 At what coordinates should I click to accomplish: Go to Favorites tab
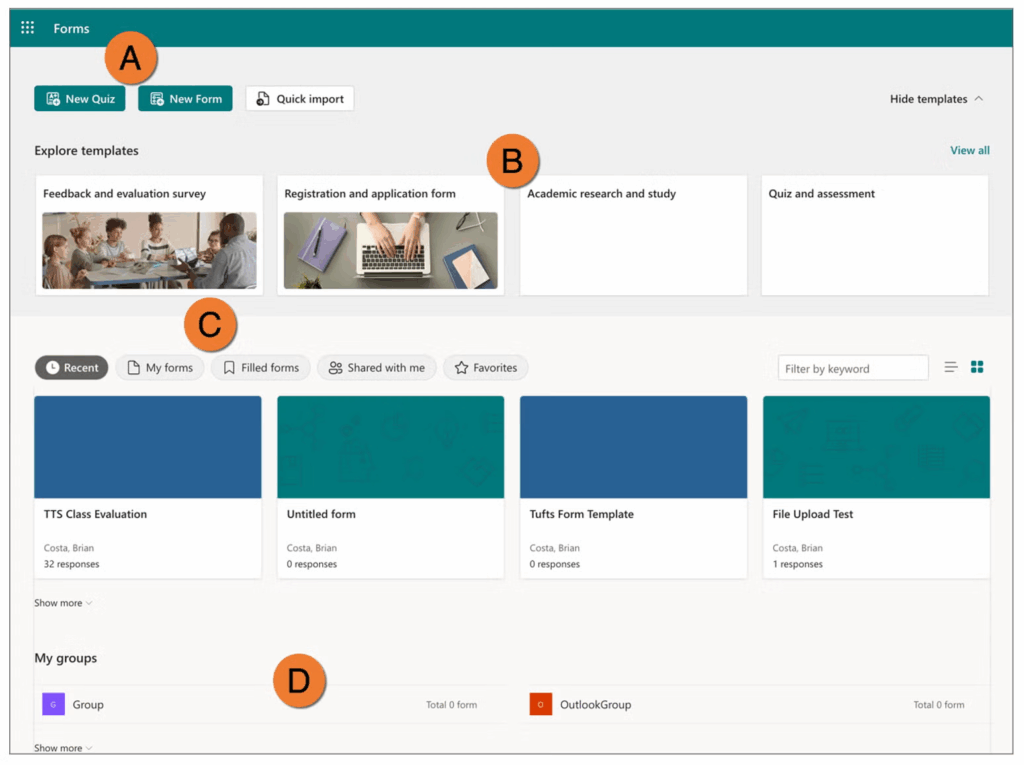(x=486, y=368)
